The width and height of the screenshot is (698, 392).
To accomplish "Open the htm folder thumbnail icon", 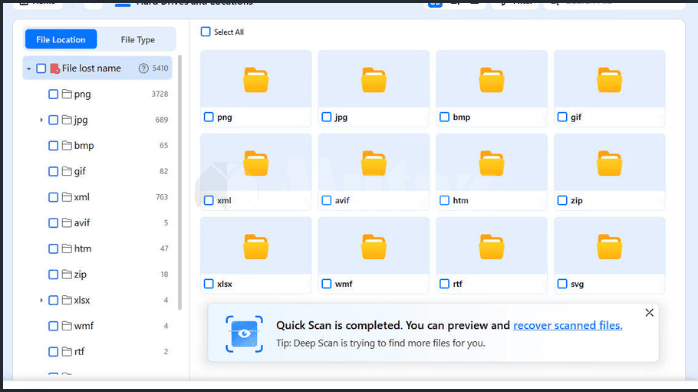I will pyautogui.click(x=491, y=163).
